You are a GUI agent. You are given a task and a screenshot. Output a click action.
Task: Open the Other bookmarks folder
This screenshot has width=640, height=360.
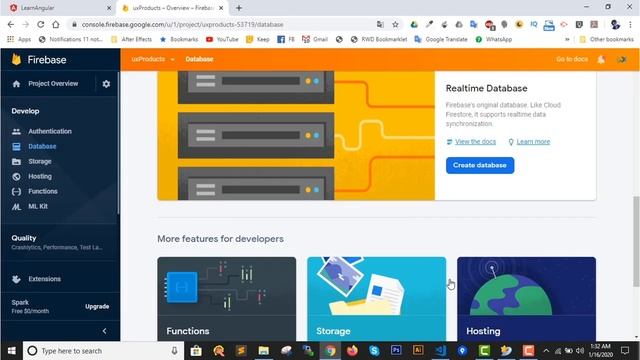coord(607,39)
